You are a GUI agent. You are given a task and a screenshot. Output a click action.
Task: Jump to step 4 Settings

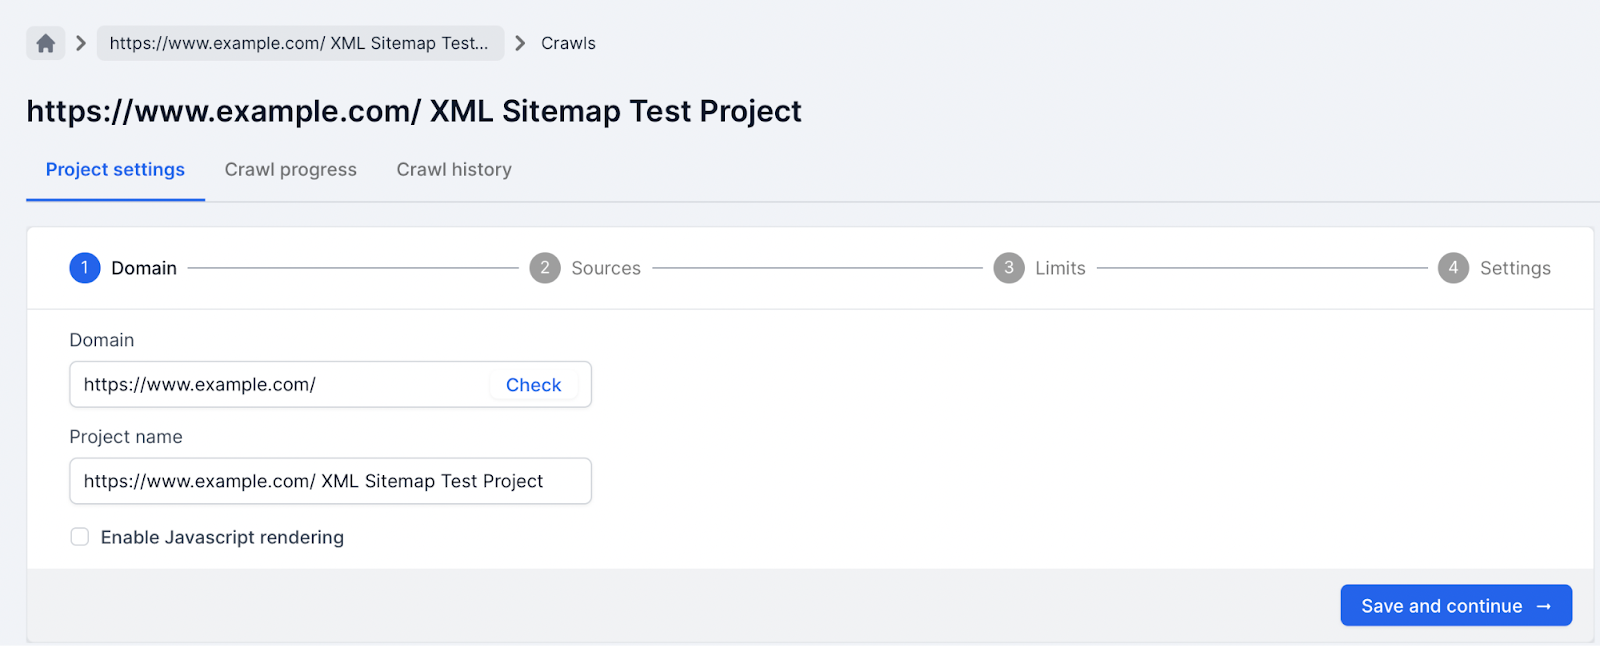tap(1495, 268)
